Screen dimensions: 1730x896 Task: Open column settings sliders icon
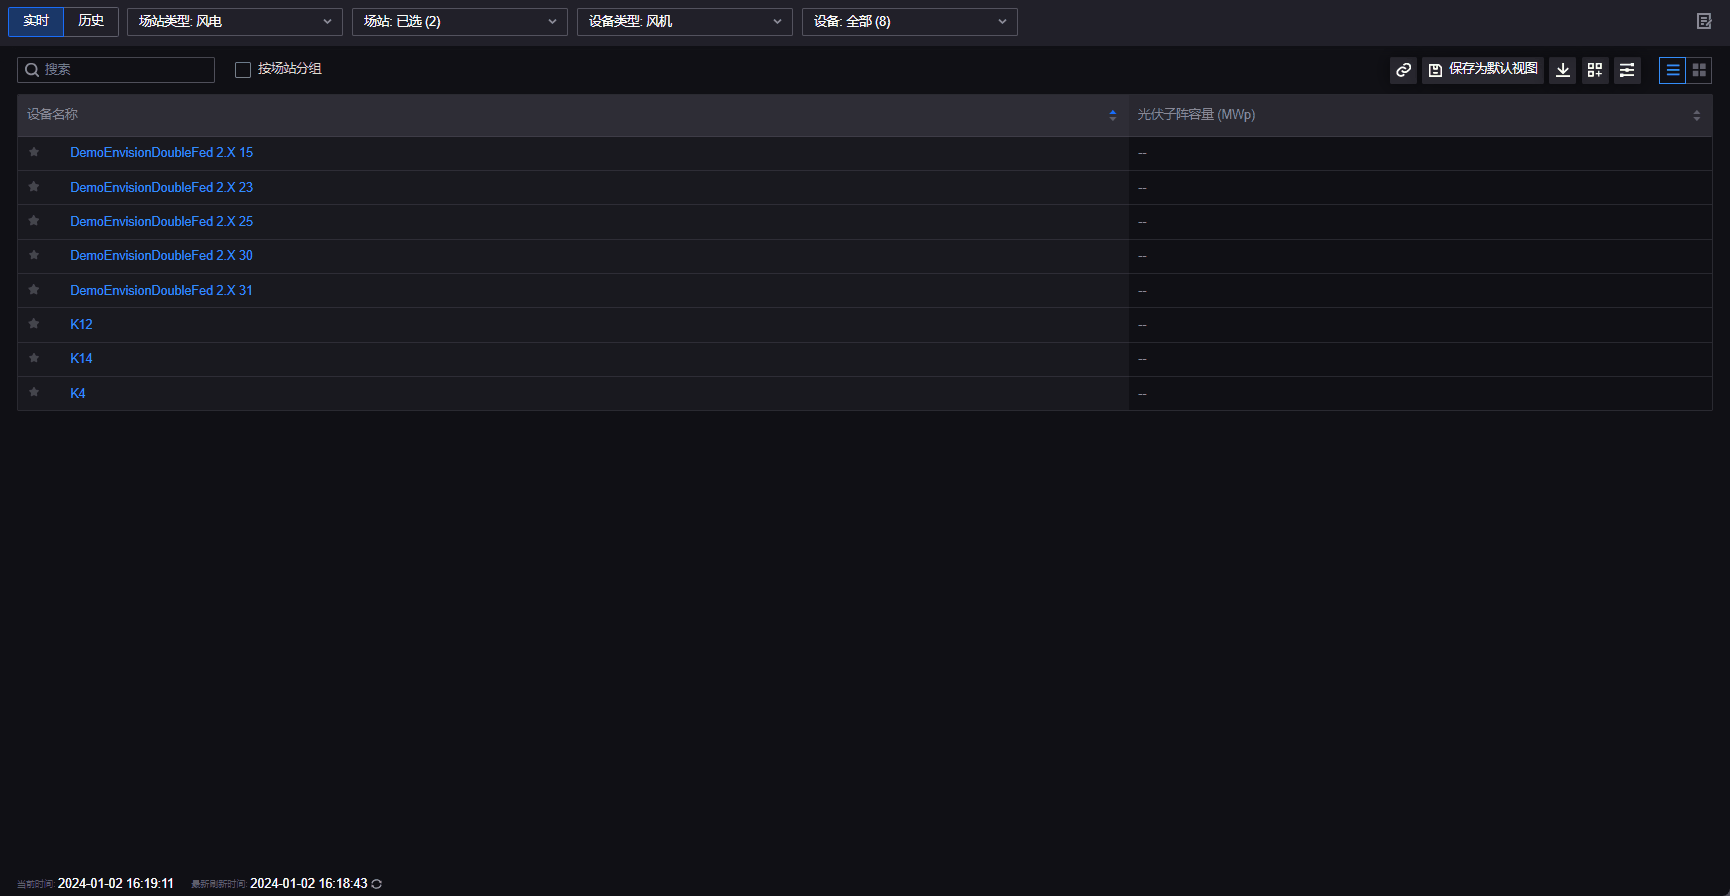point(1627,70)
